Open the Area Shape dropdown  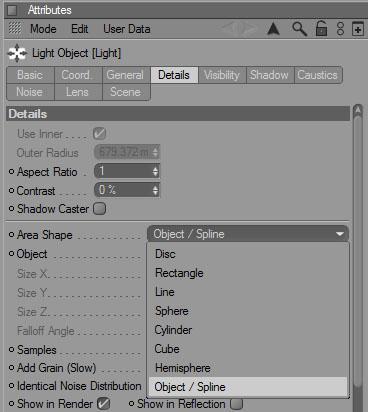pyautogui.click(x=248, y=234)
